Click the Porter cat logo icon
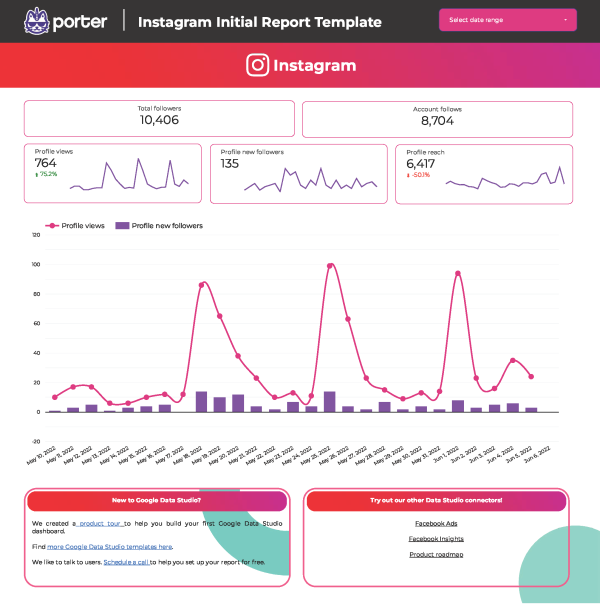The image size is (600, 604). [x=37, y=21]
